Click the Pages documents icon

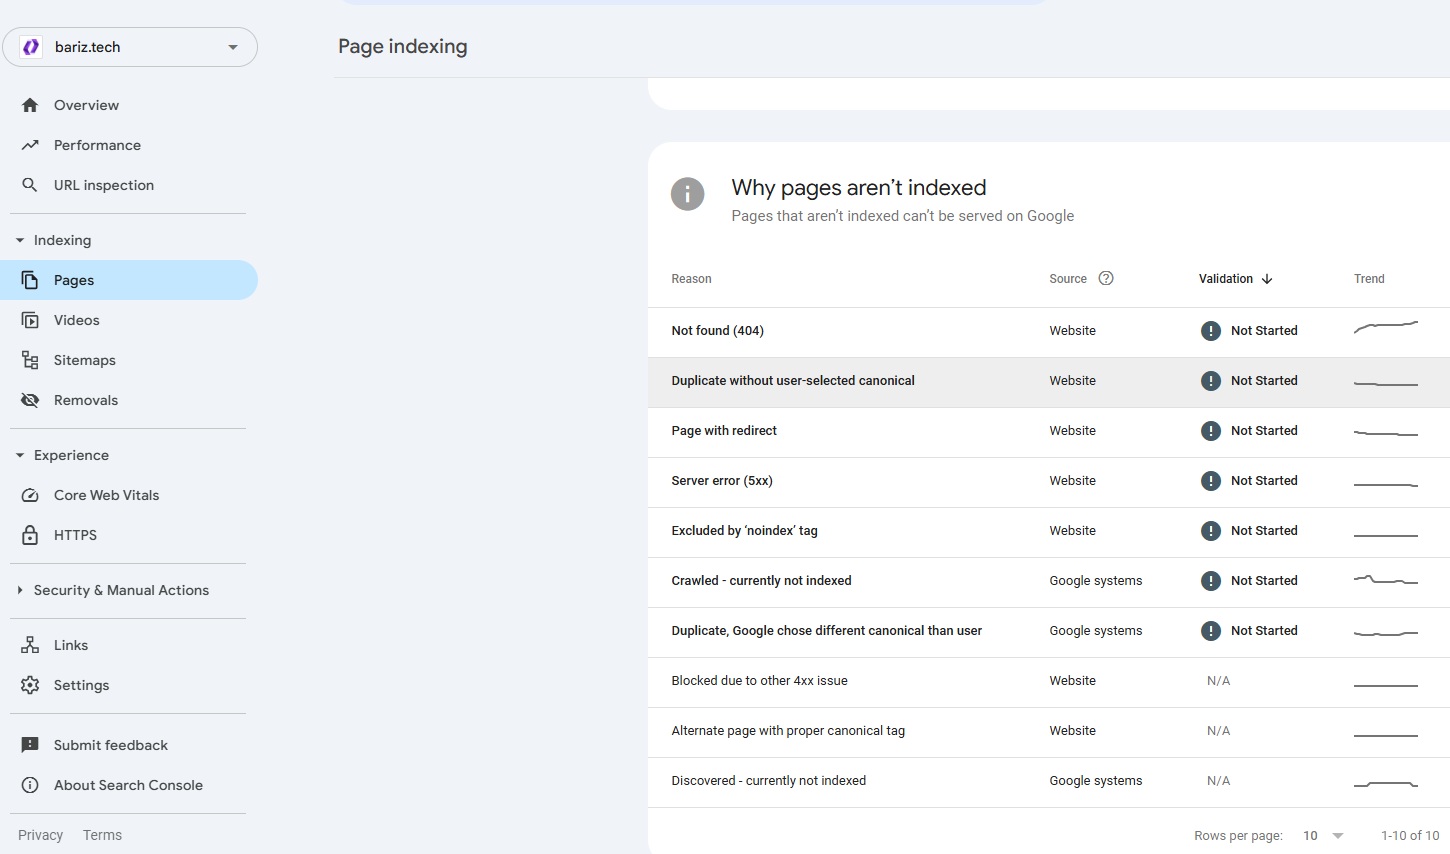coord(30,280)
